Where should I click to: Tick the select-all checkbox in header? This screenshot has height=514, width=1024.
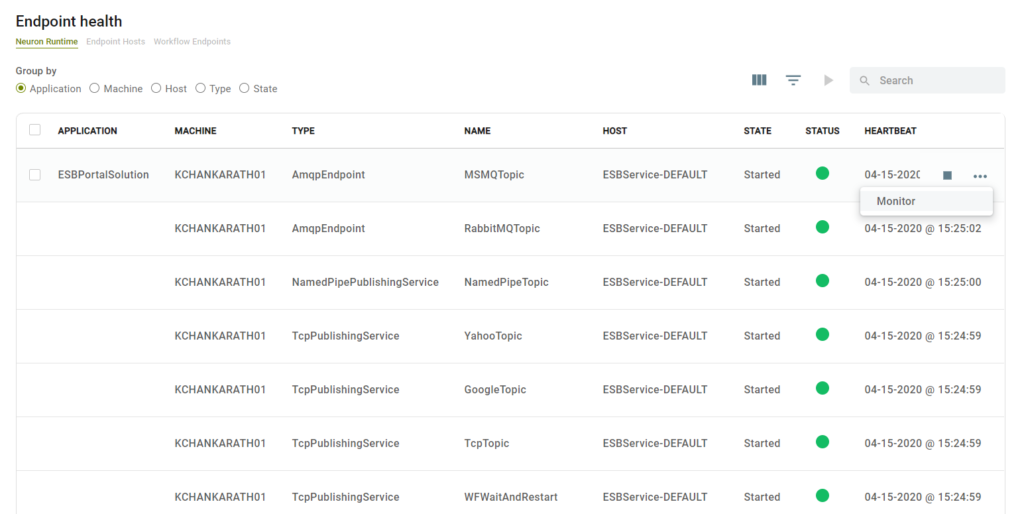pyautogui.click(x=35, y=130)
